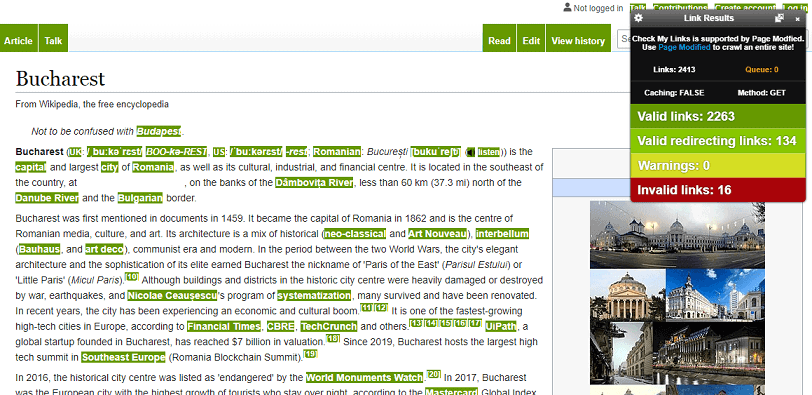Open the UiPath link
Viewport: 812px width, 395px height.
(501, 327)
